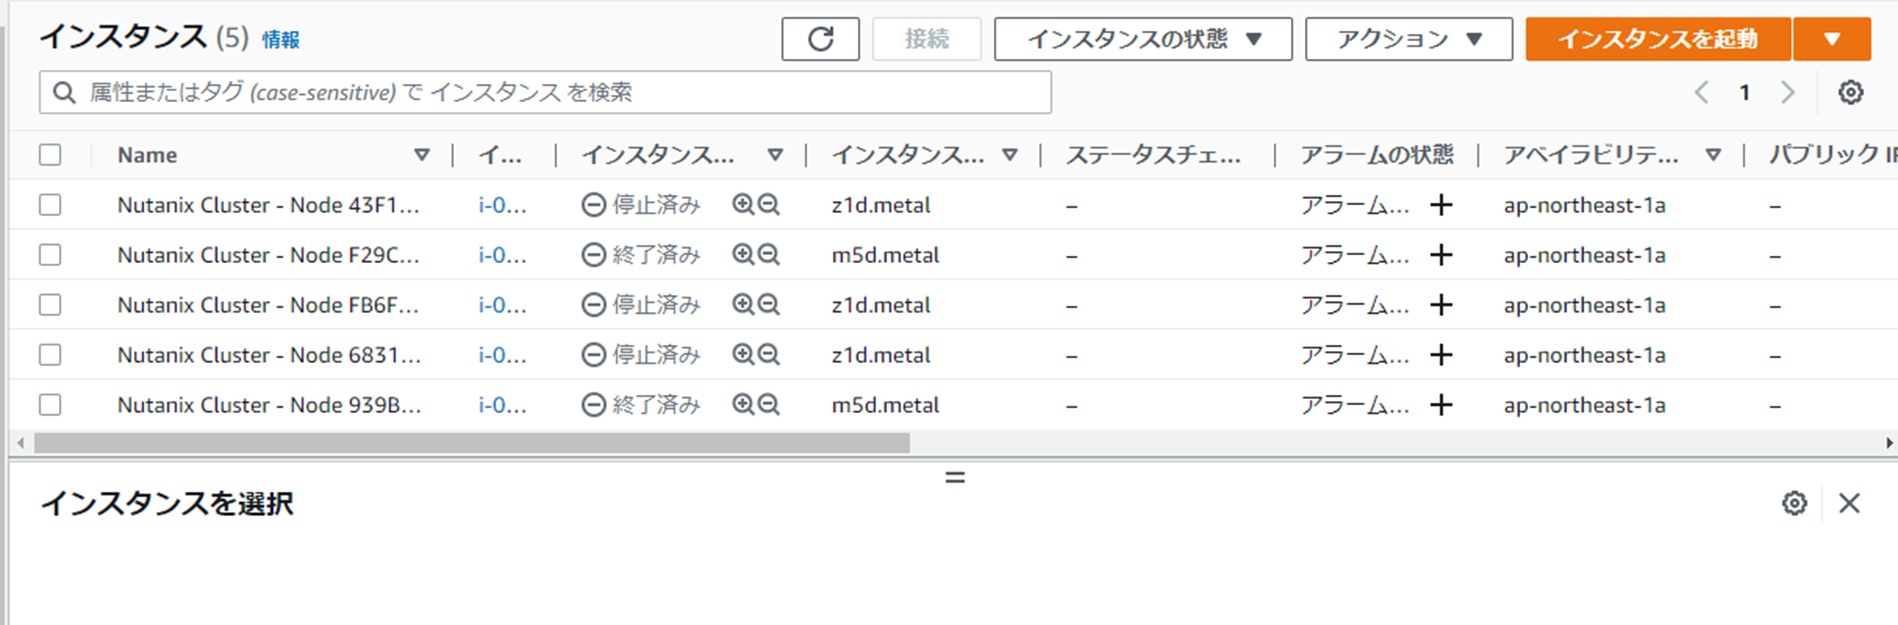This screenshot has height=625, width=1898.
Task: Click the ステータスチェック column header
Action: pyautogui.click(x=1153, y=155)
